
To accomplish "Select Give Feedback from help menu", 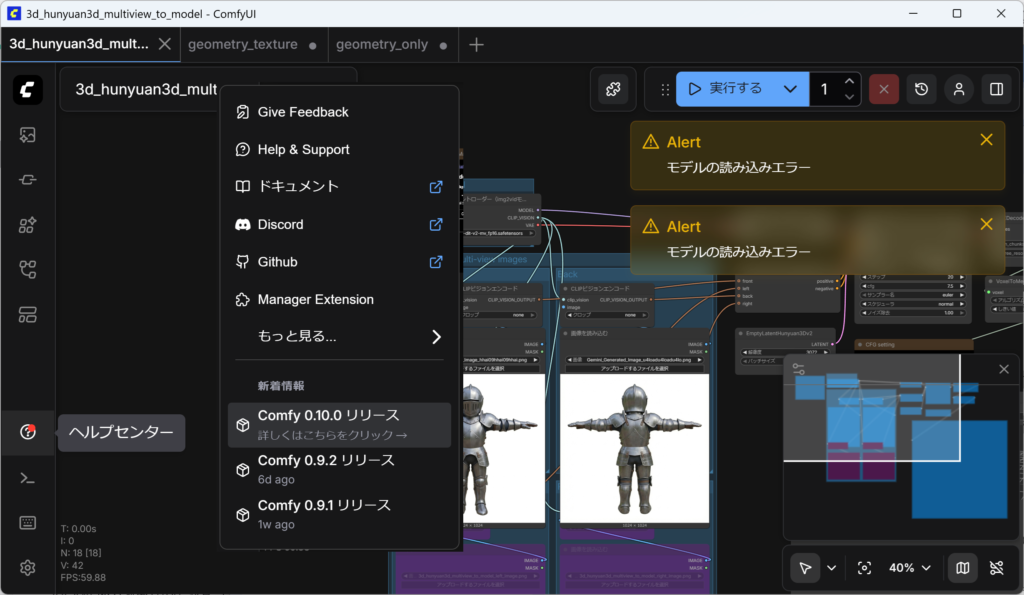I will pos(303,112).
